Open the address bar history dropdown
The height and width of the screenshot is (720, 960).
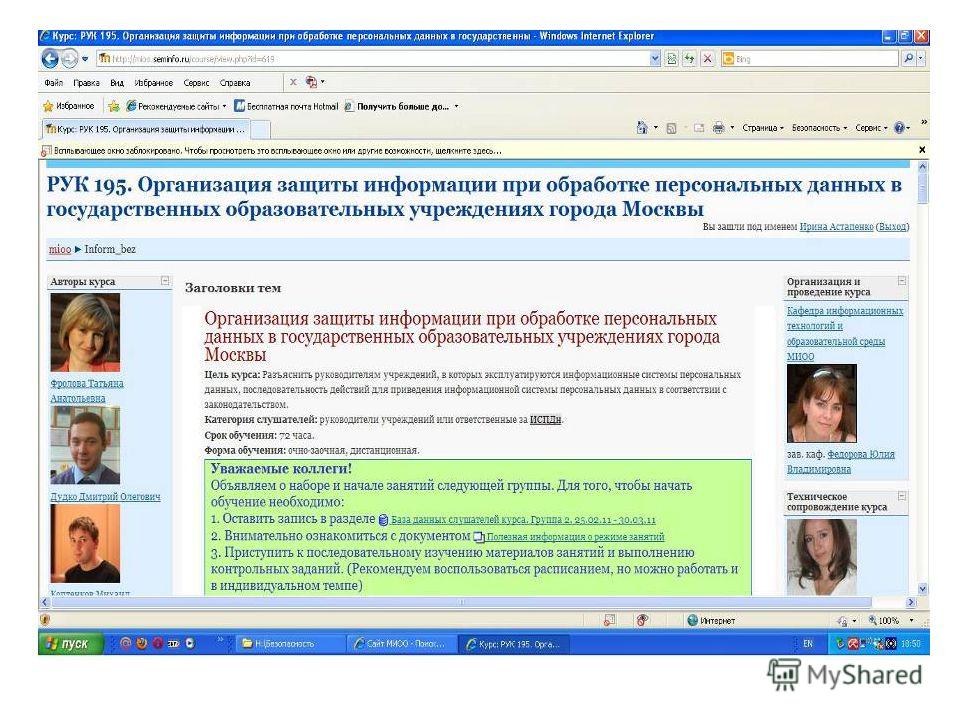(655, 59)
